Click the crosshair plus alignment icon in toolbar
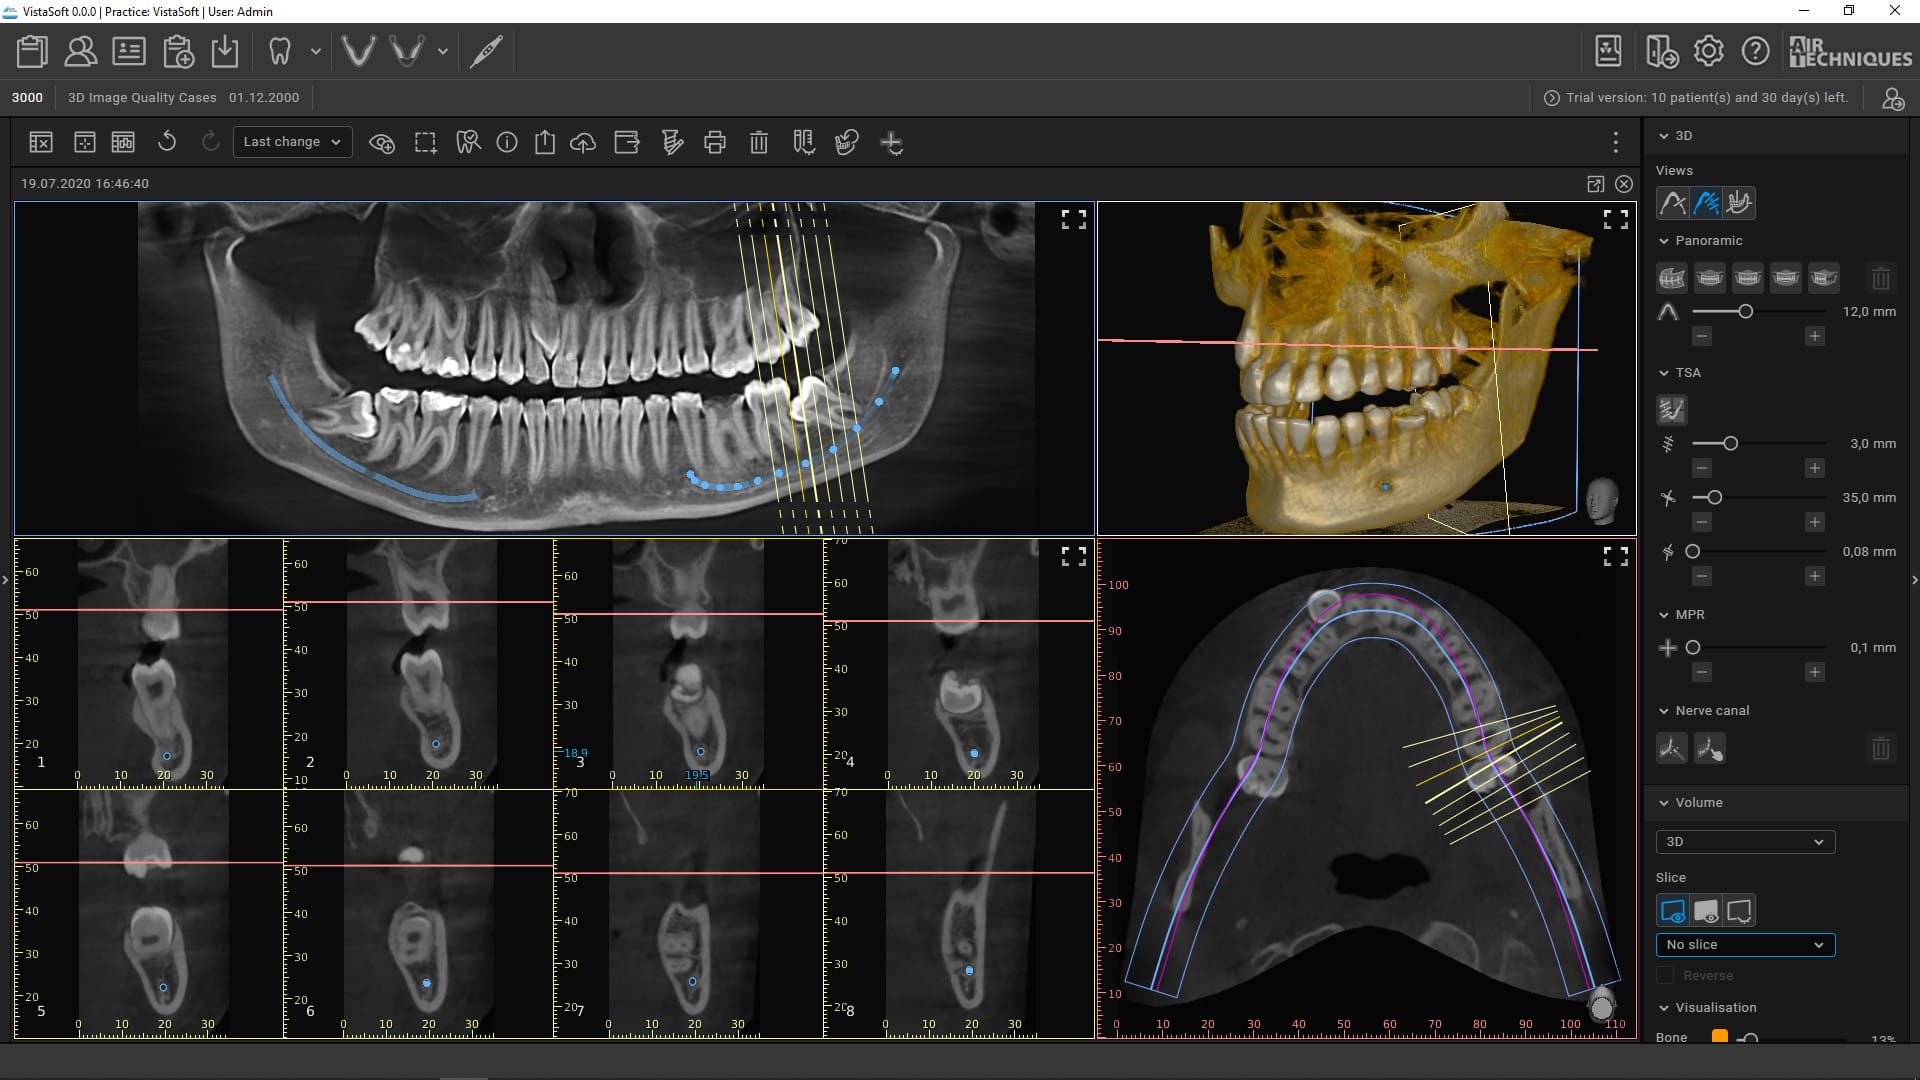This screenshot has height=1080, width=1920. (892, 144)
